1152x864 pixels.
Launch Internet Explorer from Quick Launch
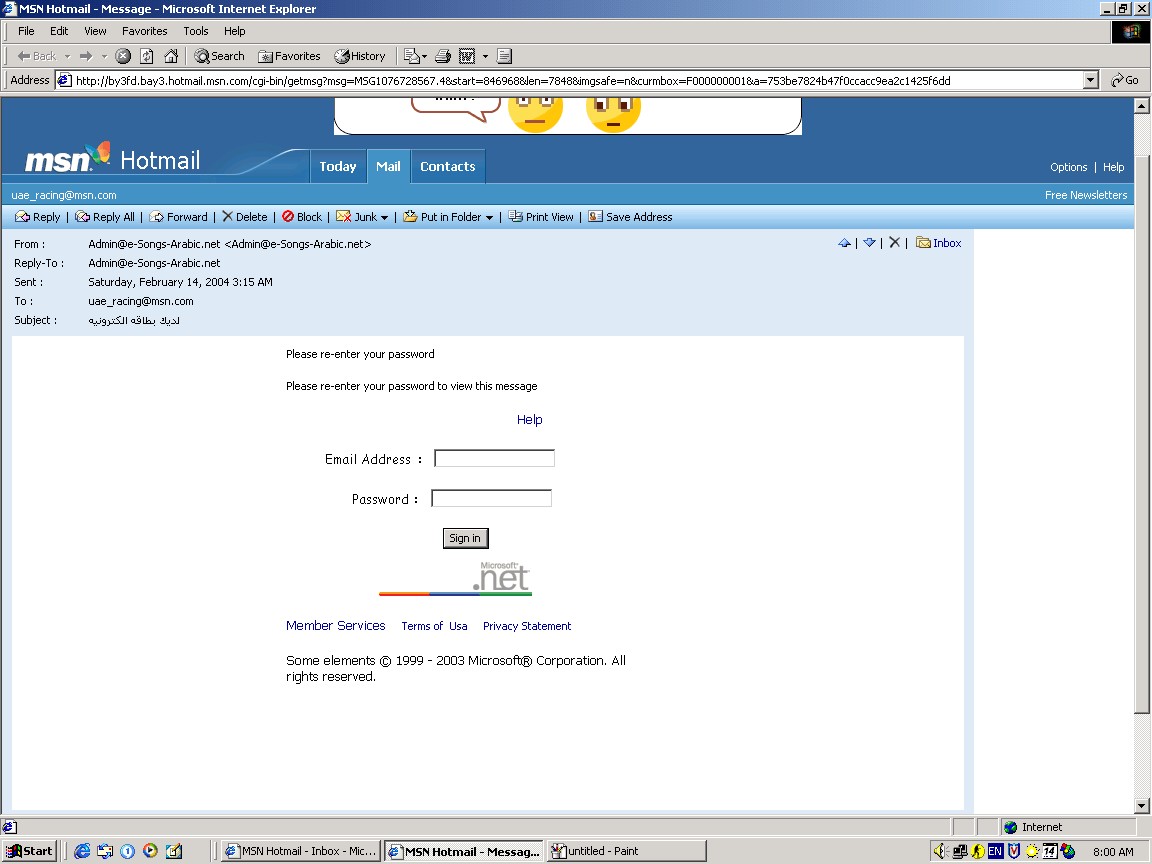pyautogui.click(x=82, y=851)
